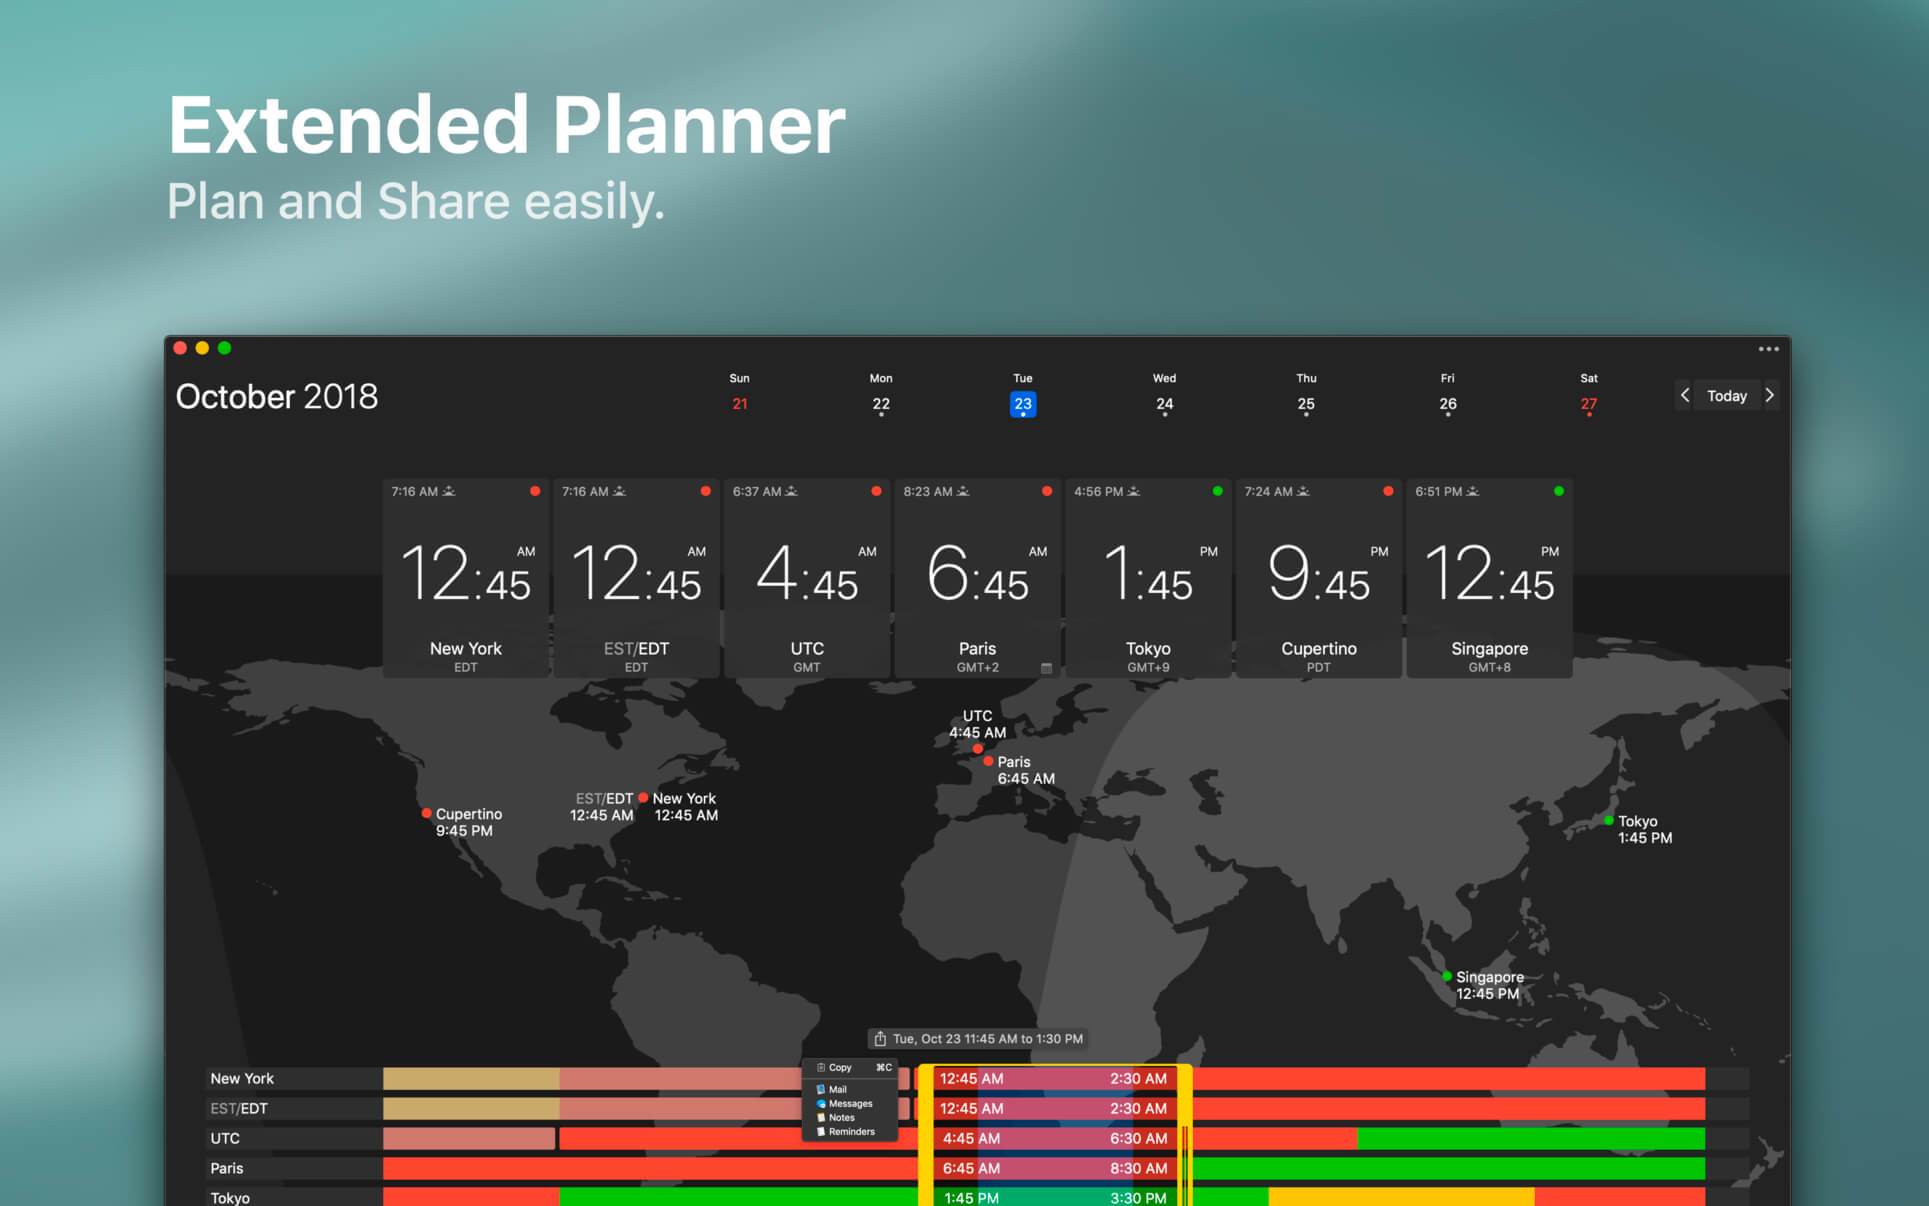Select Mail from the share menu
Screen dimensions: 1929x1206
[838, 1090]
